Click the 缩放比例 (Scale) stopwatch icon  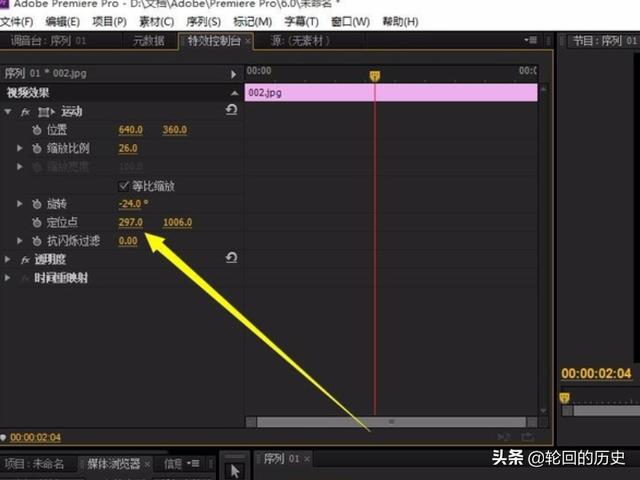37,148
